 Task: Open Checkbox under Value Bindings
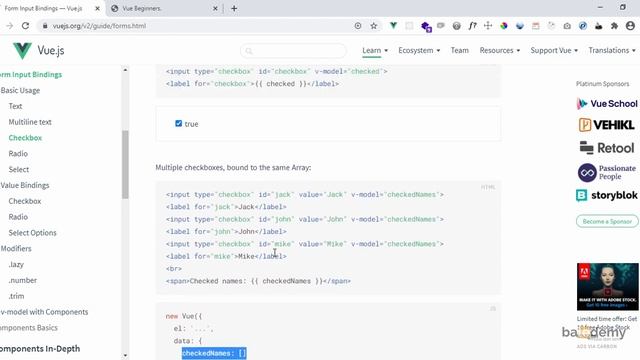[x=25, y=201]
